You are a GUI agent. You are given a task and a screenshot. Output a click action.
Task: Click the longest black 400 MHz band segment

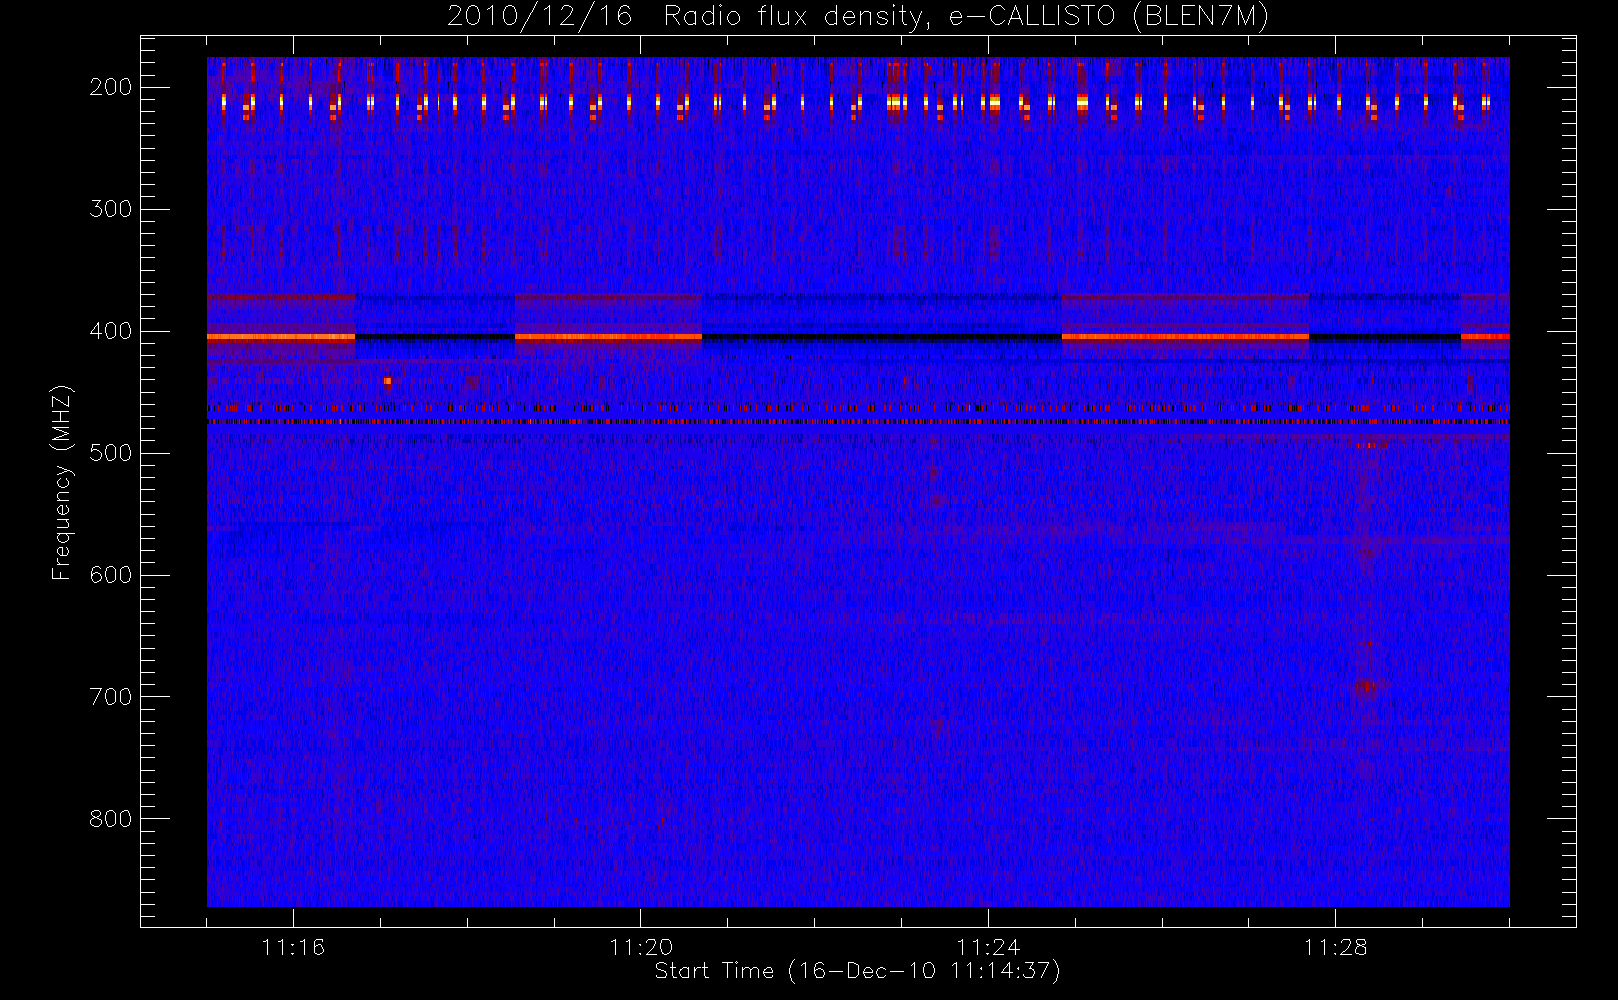[881, 338]
